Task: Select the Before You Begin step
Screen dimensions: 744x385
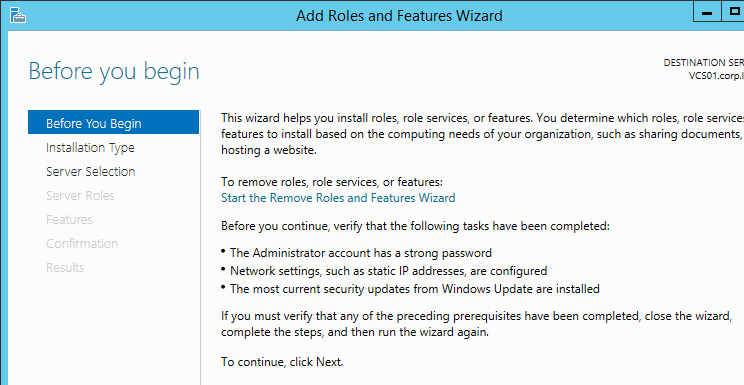Action: pos(113,122)
